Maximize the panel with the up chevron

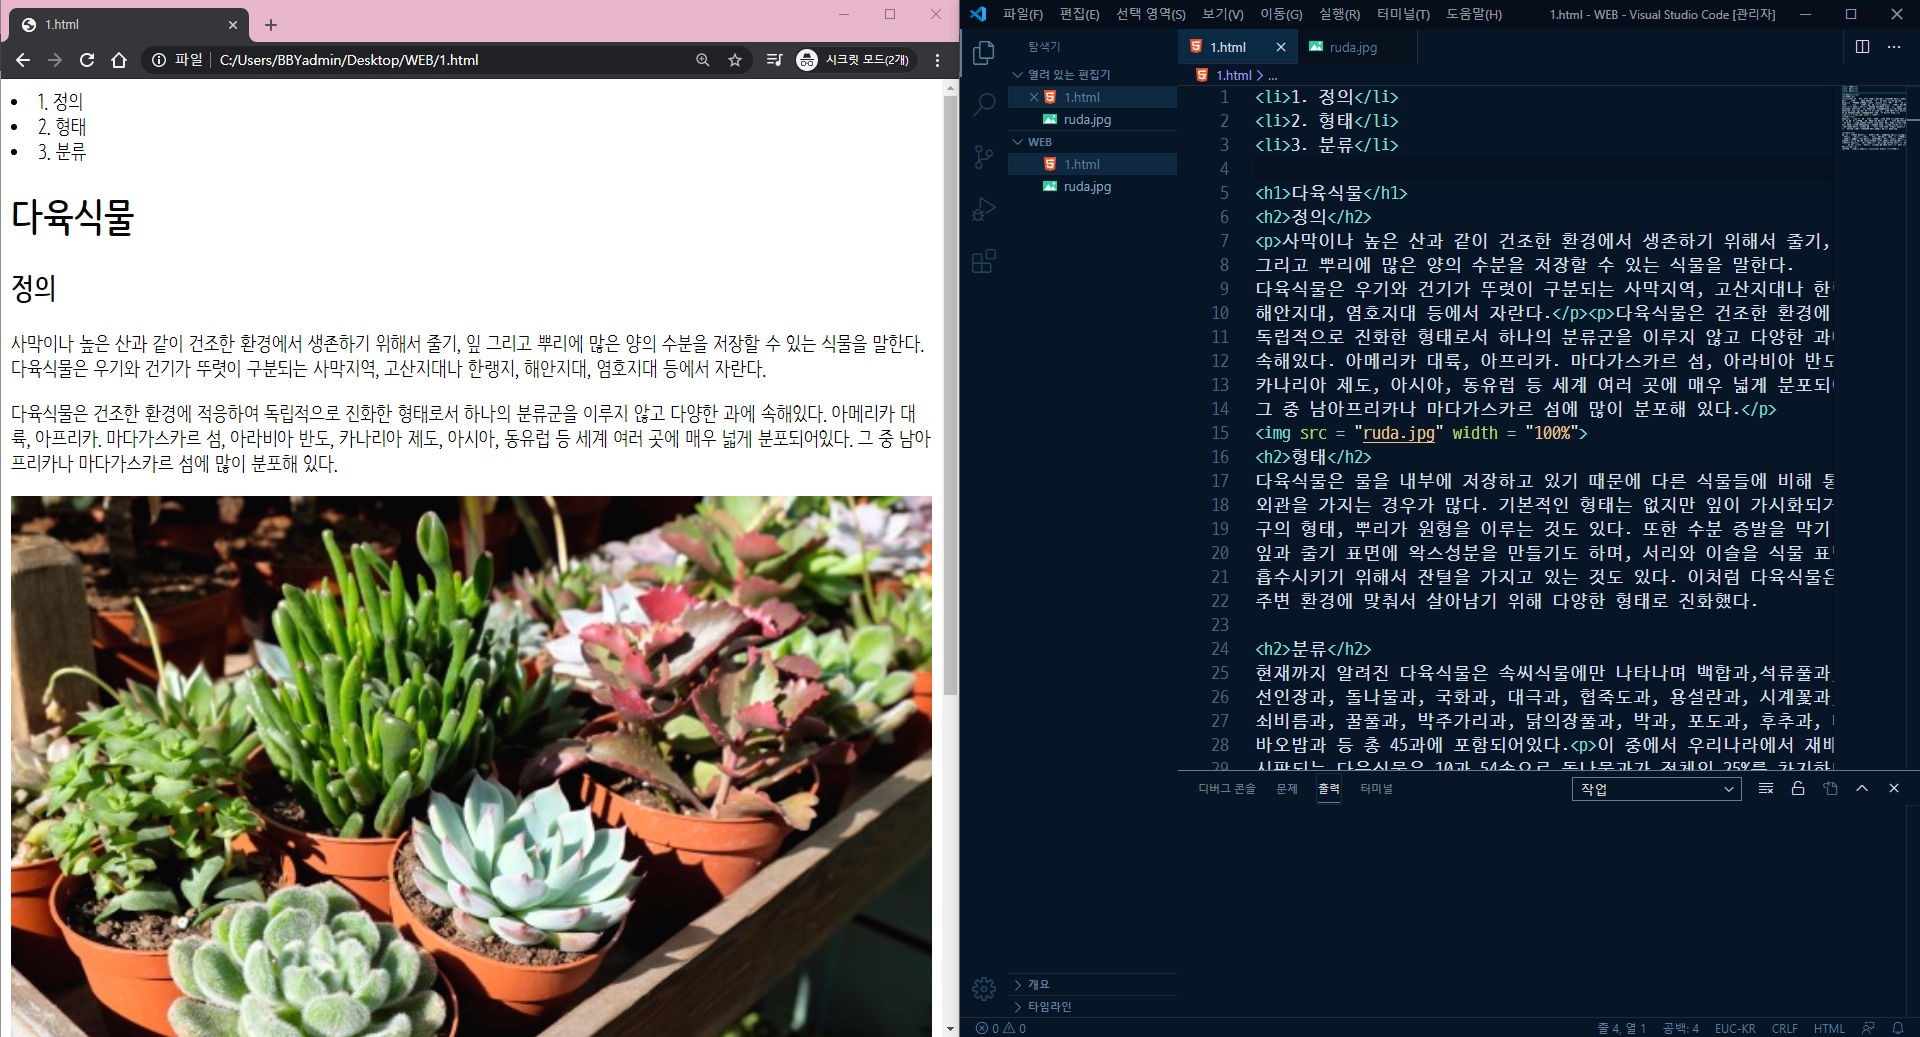1862,789
